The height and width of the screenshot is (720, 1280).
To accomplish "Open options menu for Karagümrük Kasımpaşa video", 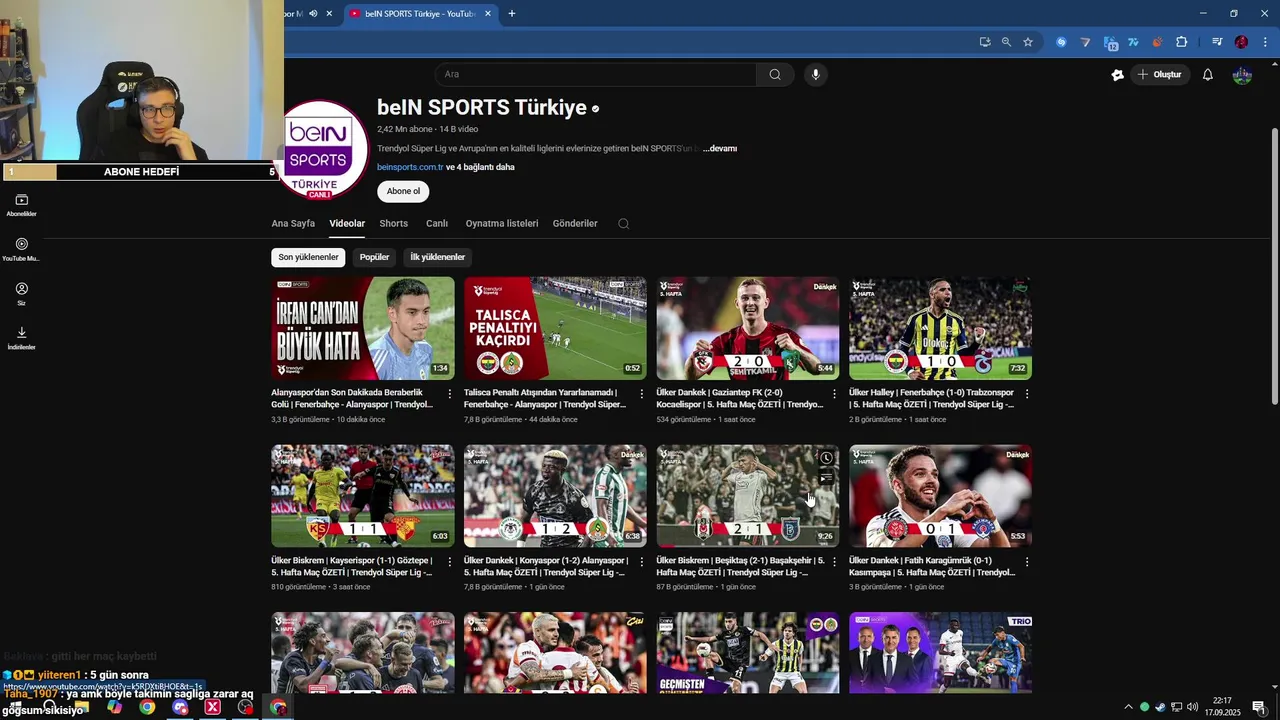I will tap(1027, 562).
